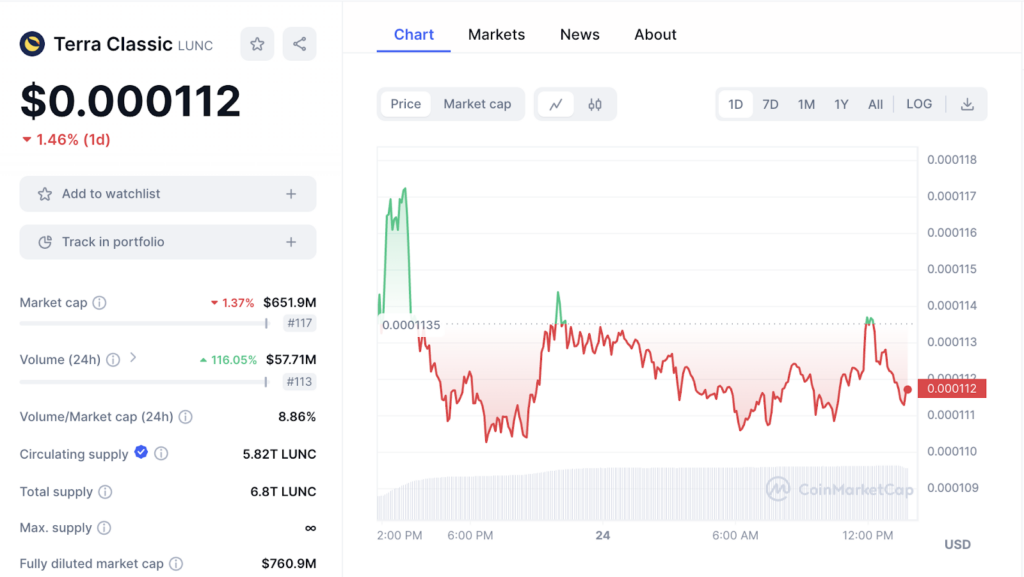Switch to the News tab
Image resolution: width=1024 pixels, height=577 pixels.
[x=579, y=34]
